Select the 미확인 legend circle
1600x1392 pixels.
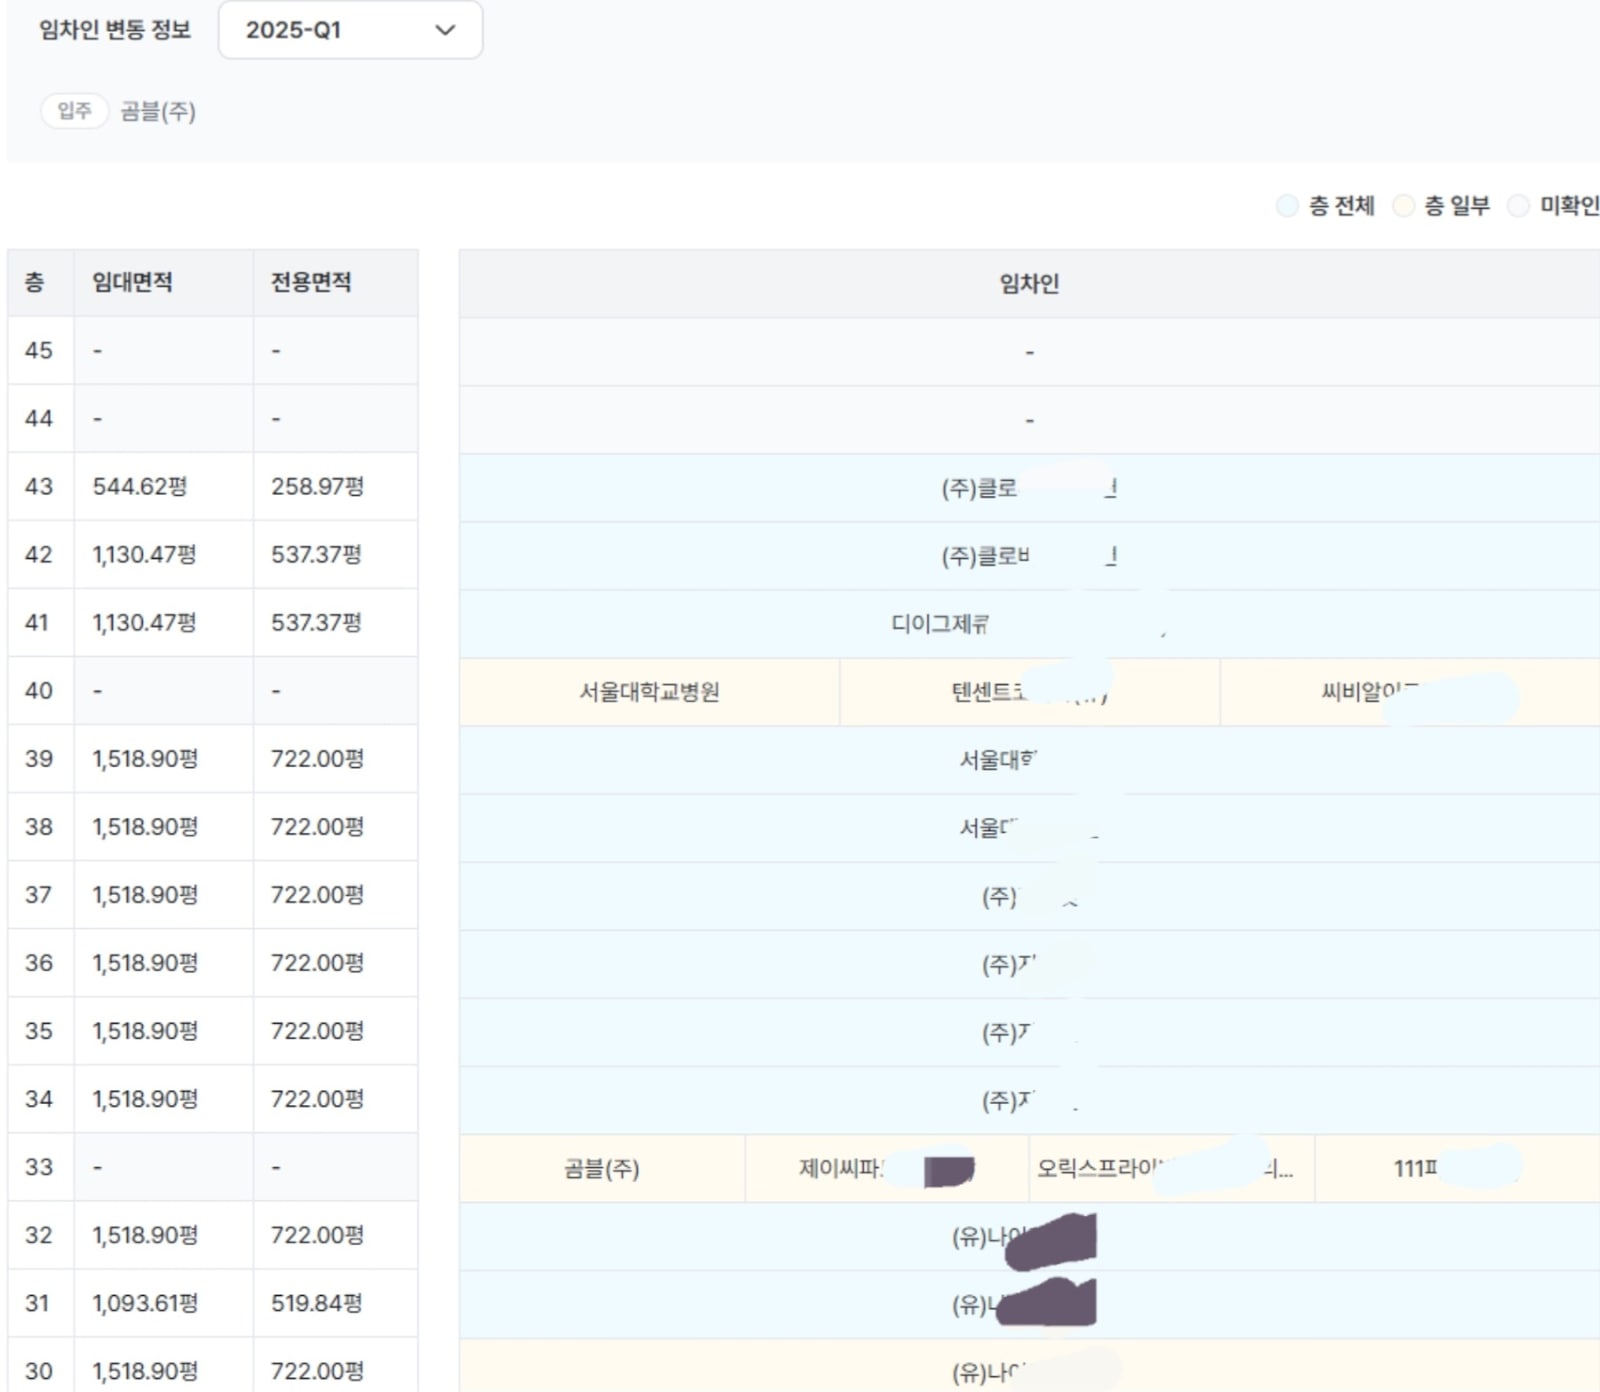[1518, 206]
